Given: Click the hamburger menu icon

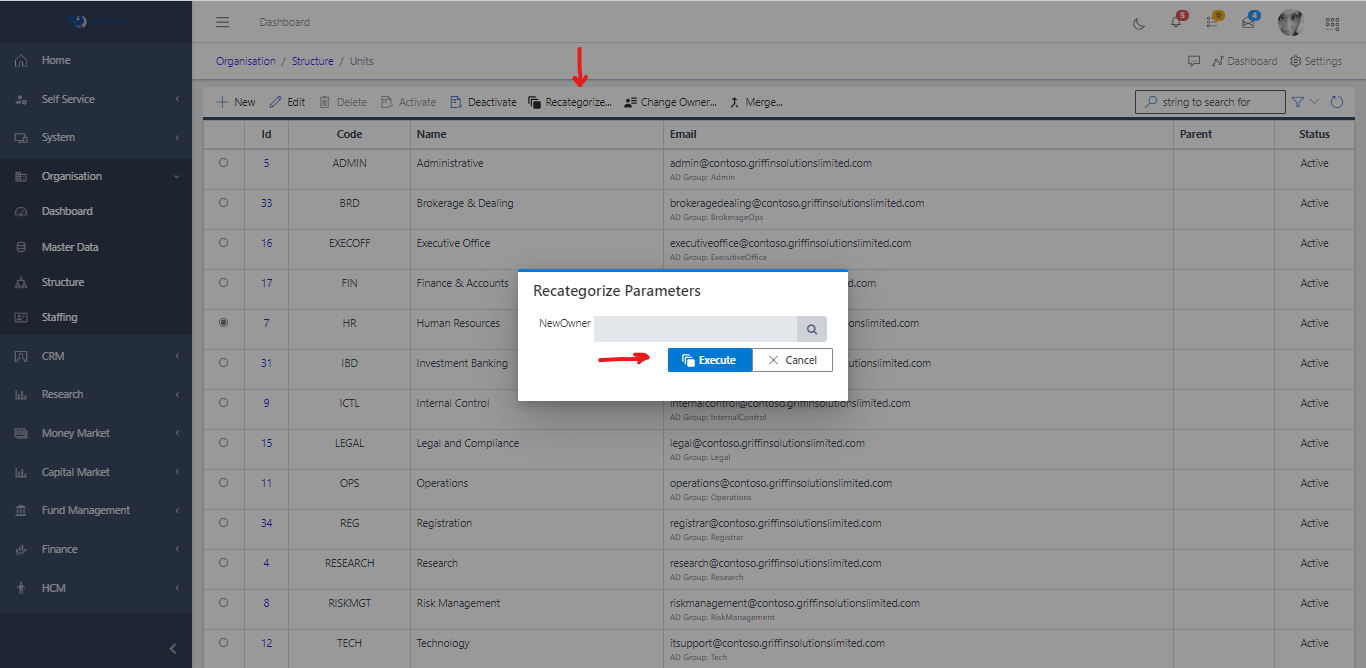Looking at the screenshot, I should coord(222,22).
